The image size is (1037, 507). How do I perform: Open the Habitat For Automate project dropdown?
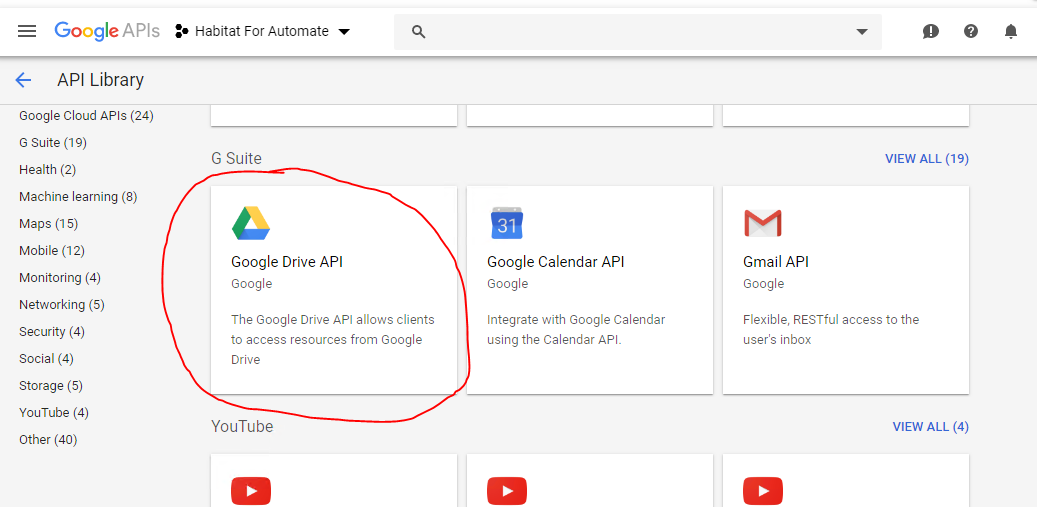click(263, 31)
